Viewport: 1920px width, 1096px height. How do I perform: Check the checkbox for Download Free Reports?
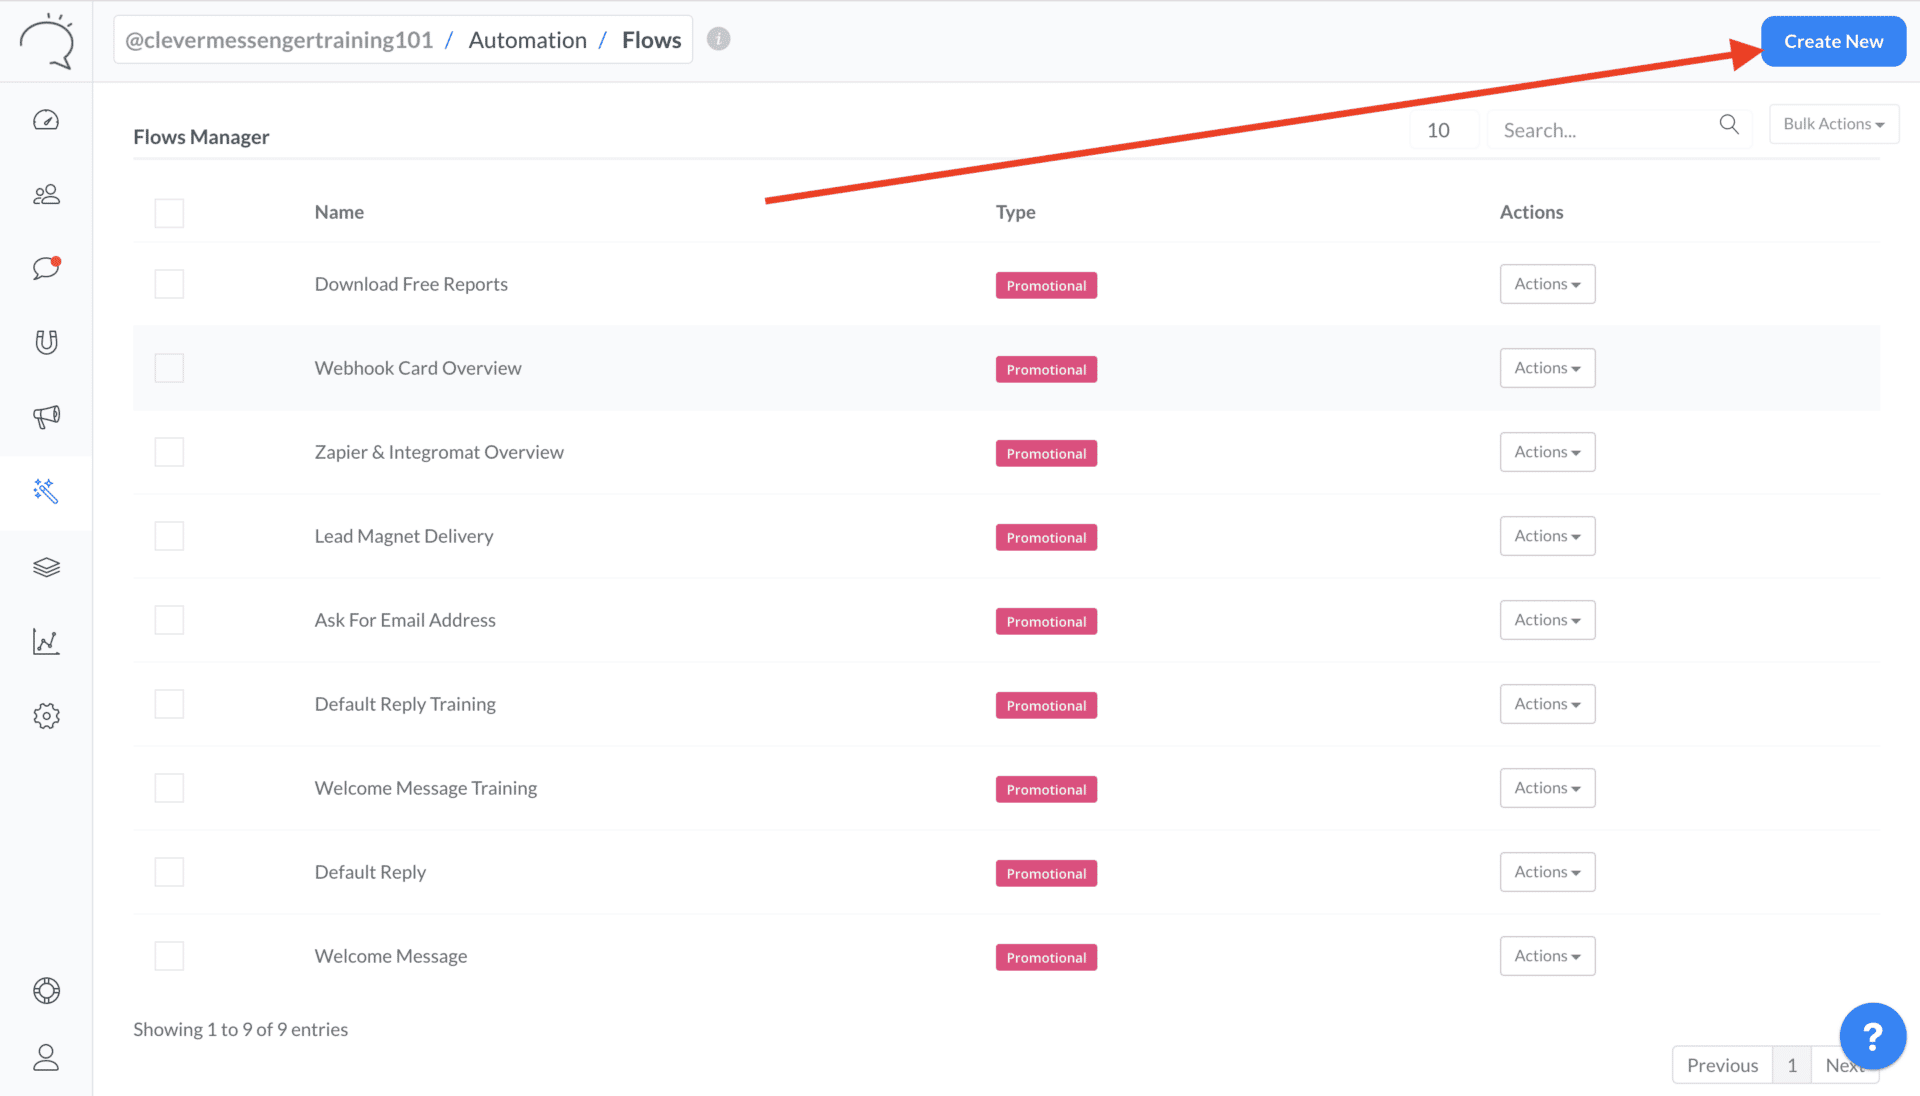pyautogui.click(x=169, y=283)
